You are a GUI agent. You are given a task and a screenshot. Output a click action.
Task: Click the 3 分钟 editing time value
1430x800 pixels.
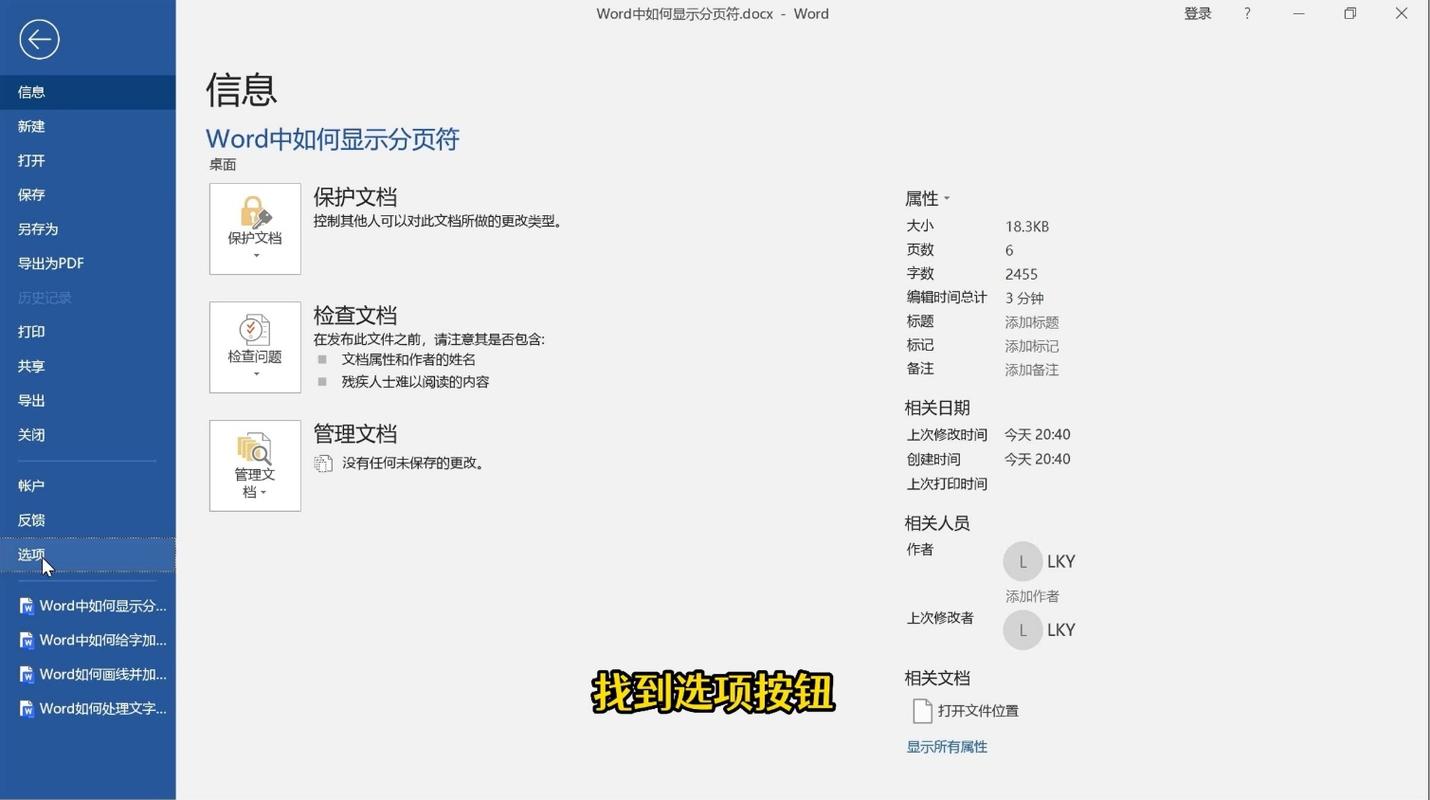pyautogui.click(x=1024, y=298)
